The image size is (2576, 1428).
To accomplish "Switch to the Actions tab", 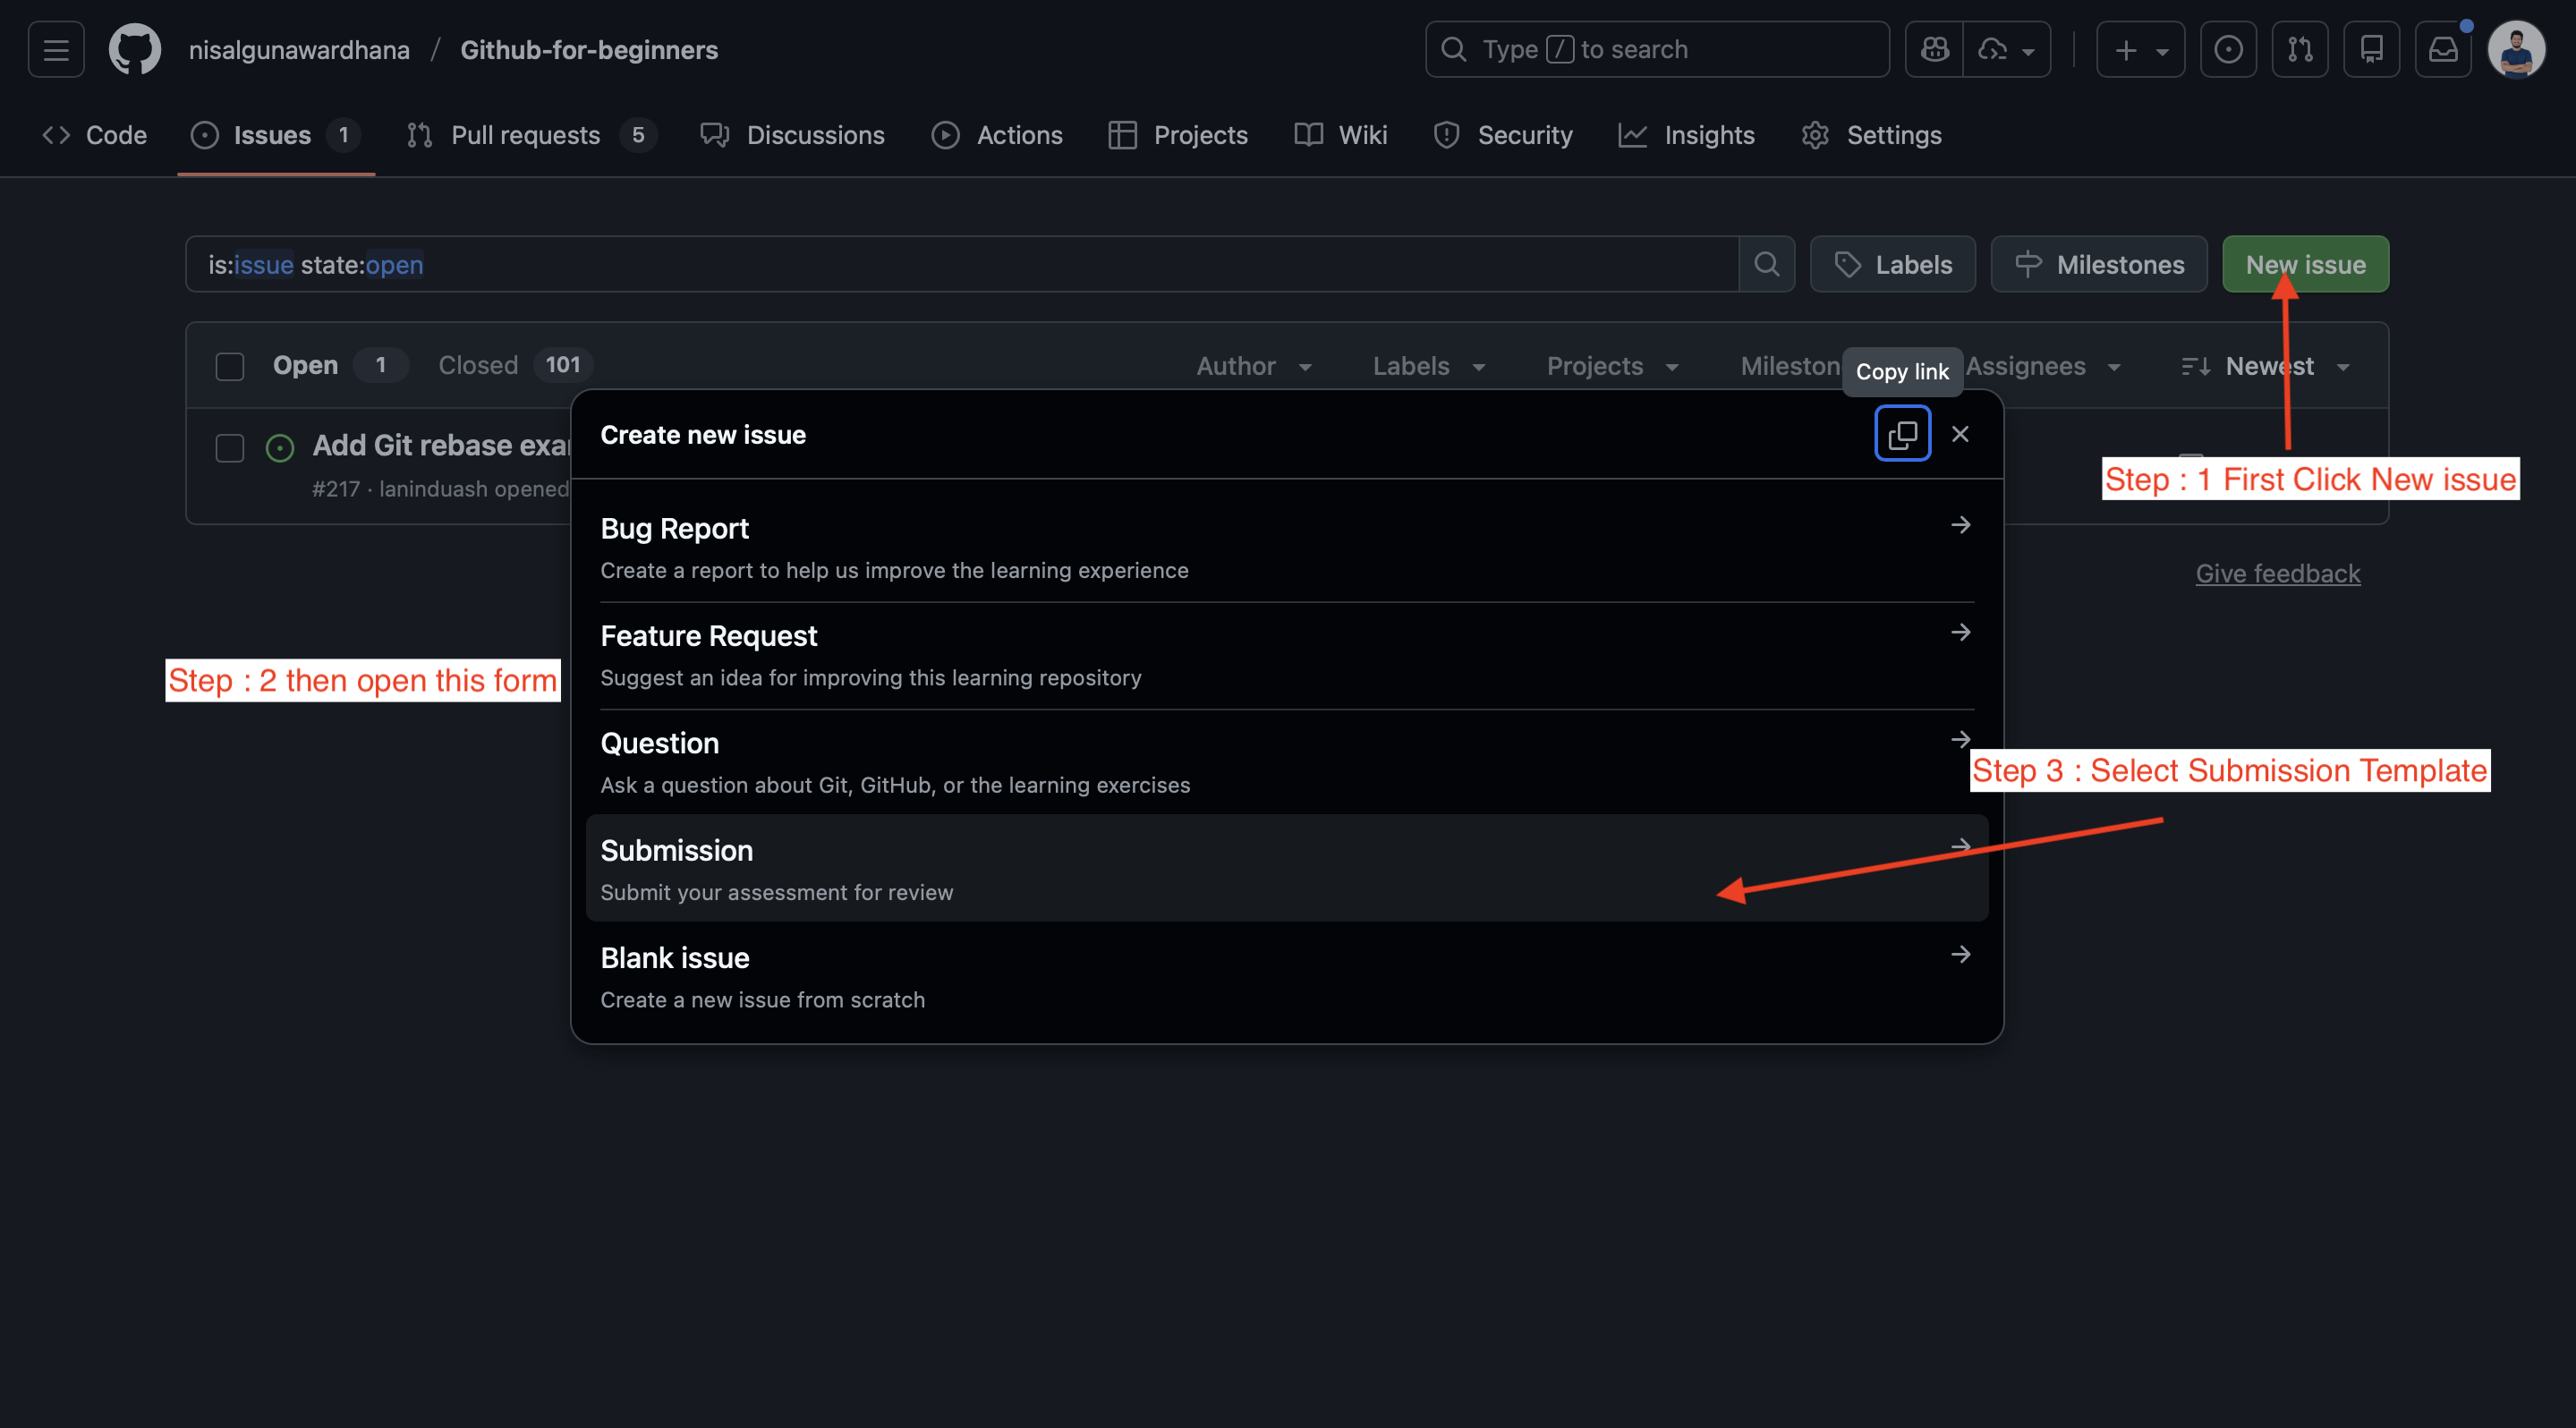I will [997, 135].
